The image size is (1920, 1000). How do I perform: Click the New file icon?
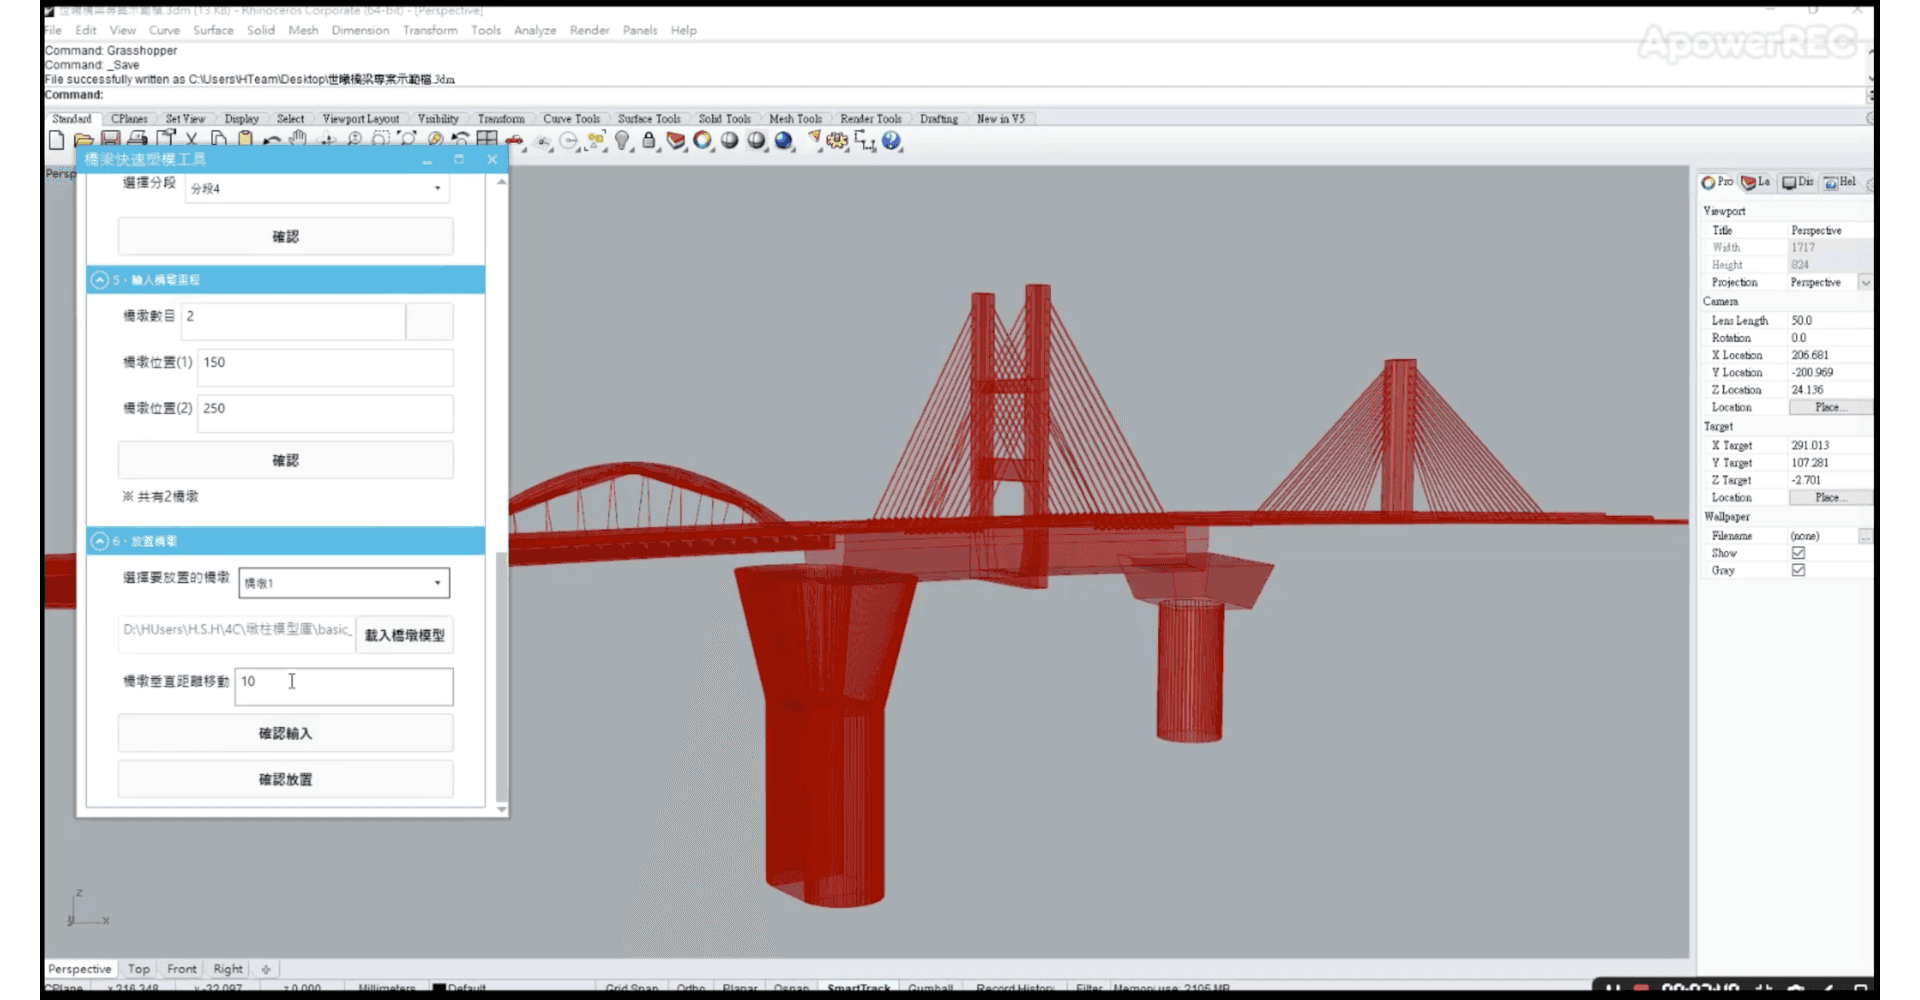coord(56,140)
